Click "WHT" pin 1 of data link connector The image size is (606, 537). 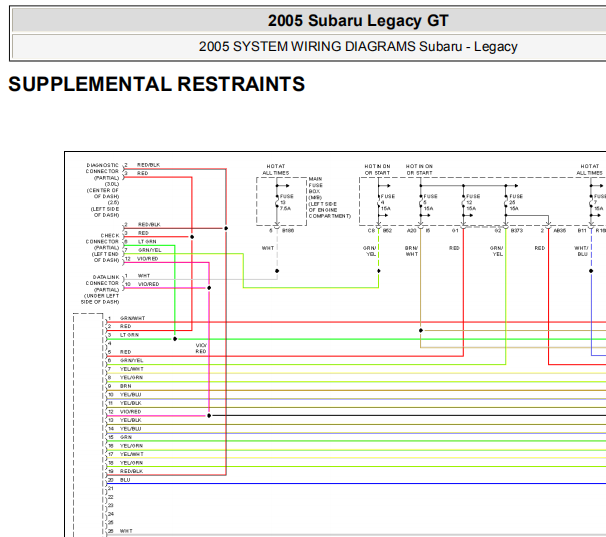144,276
